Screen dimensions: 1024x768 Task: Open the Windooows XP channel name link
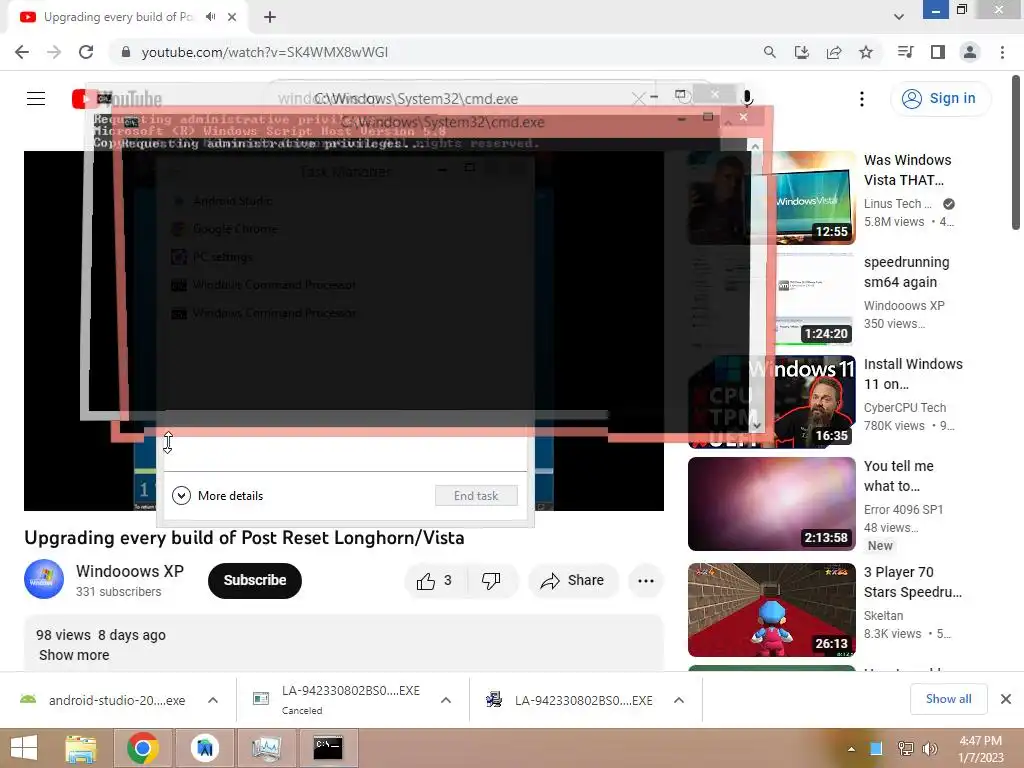(x=130, y=571)
